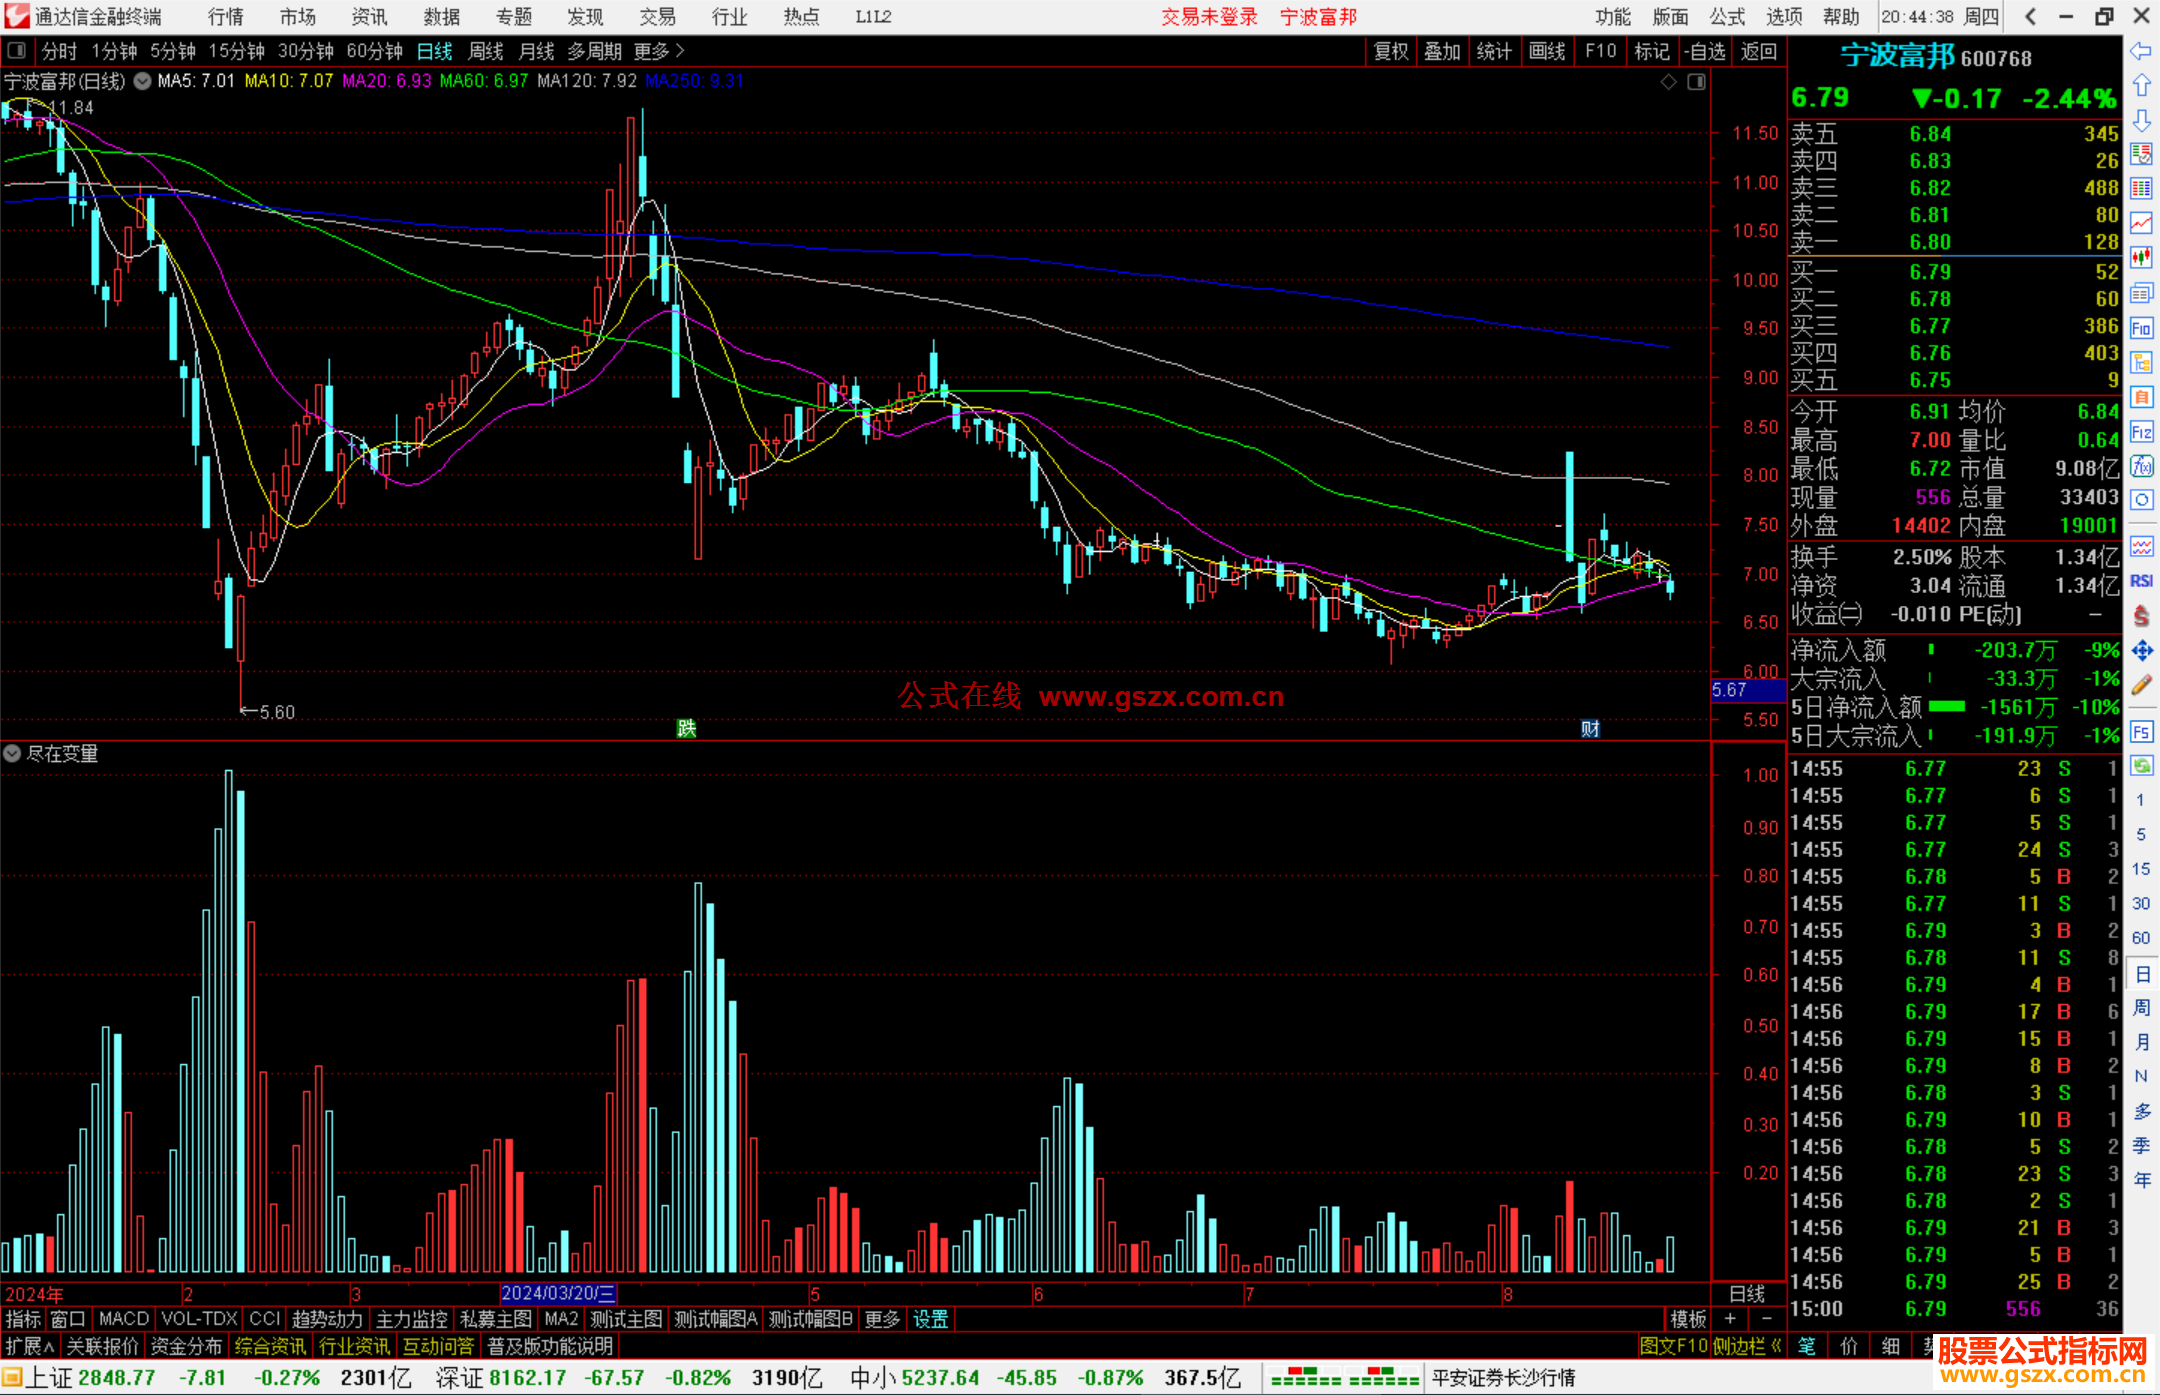Click the 设置 settings link
Viewport: 2160px width, 1395px height.
[x=930, y=1319]
